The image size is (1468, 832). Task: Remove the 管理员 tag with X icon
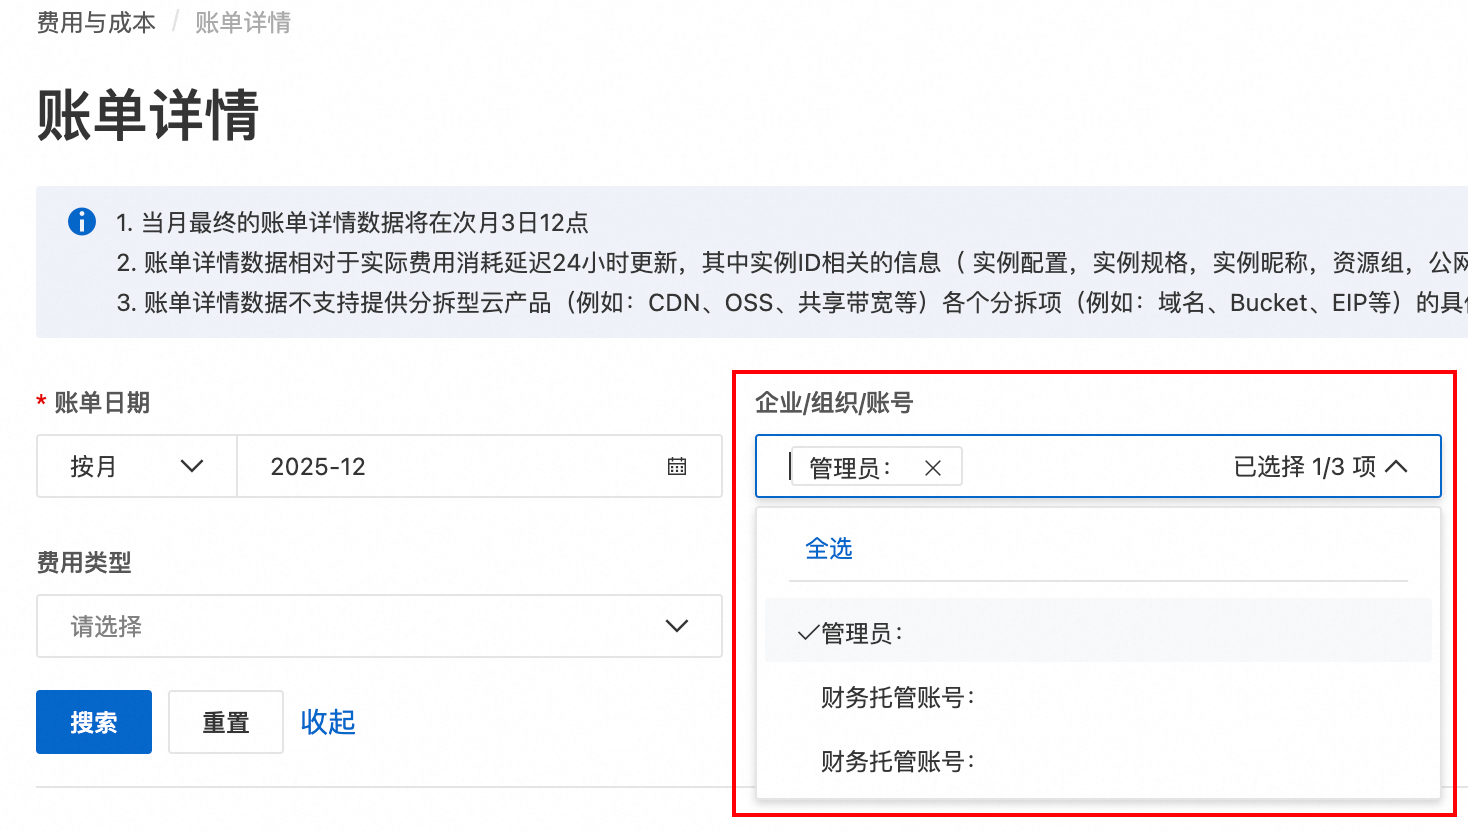click(933, 468)
